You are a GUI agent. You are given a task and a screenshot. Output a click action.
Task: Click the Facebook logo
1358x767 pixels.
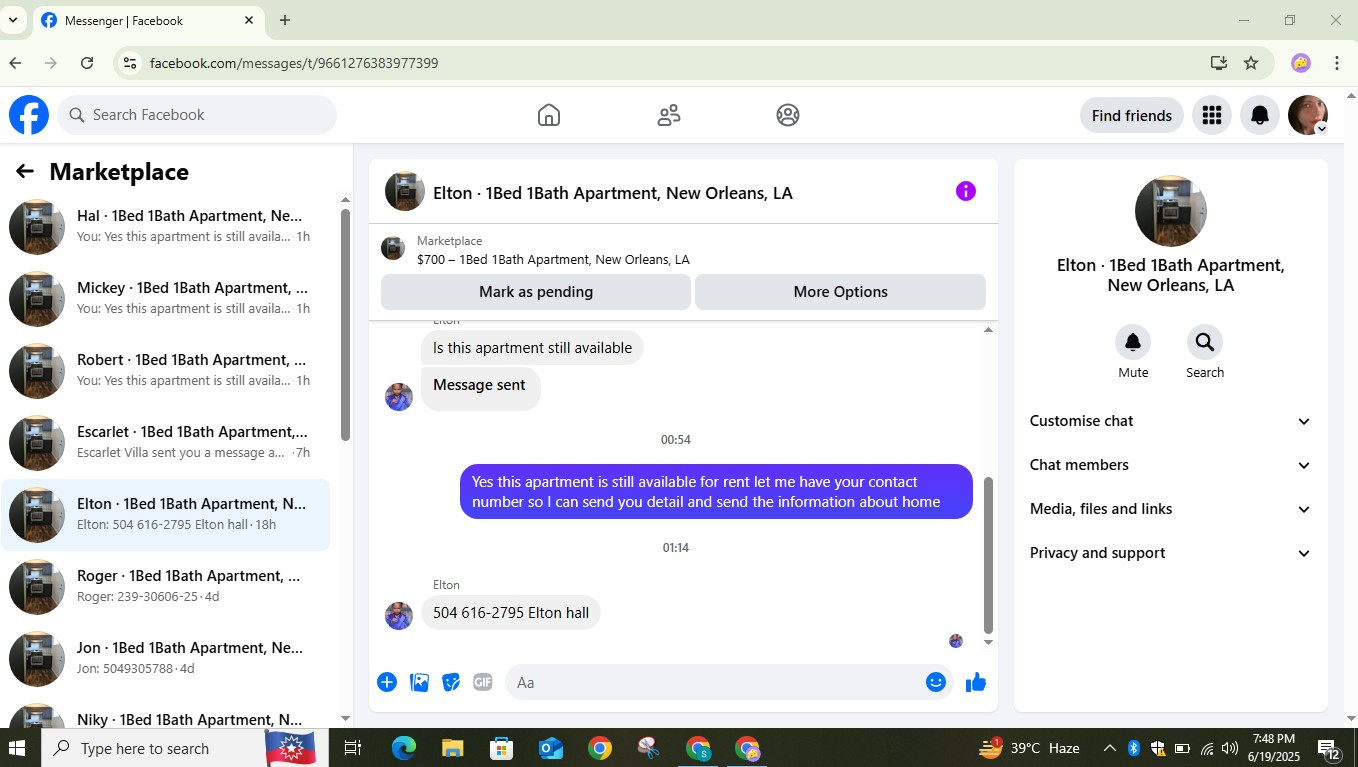pos(29,115)
